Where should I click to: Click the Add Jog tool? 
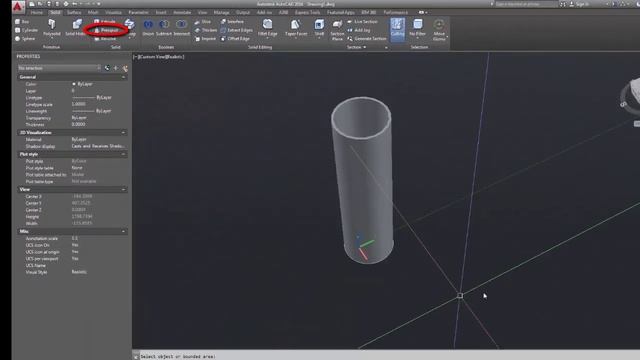tap(359, 30)
